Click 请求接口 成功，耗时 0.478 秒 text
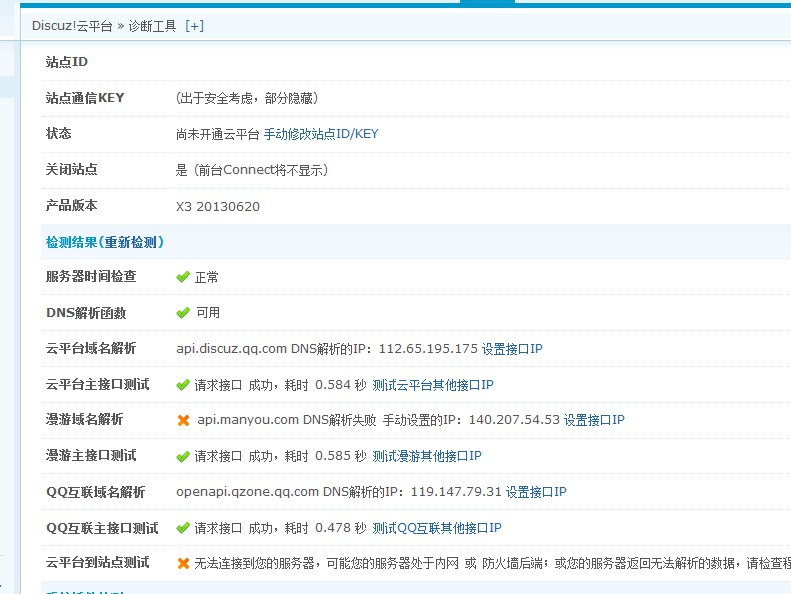The height and width of the screenshot is (594, 791). coord(280,528)
